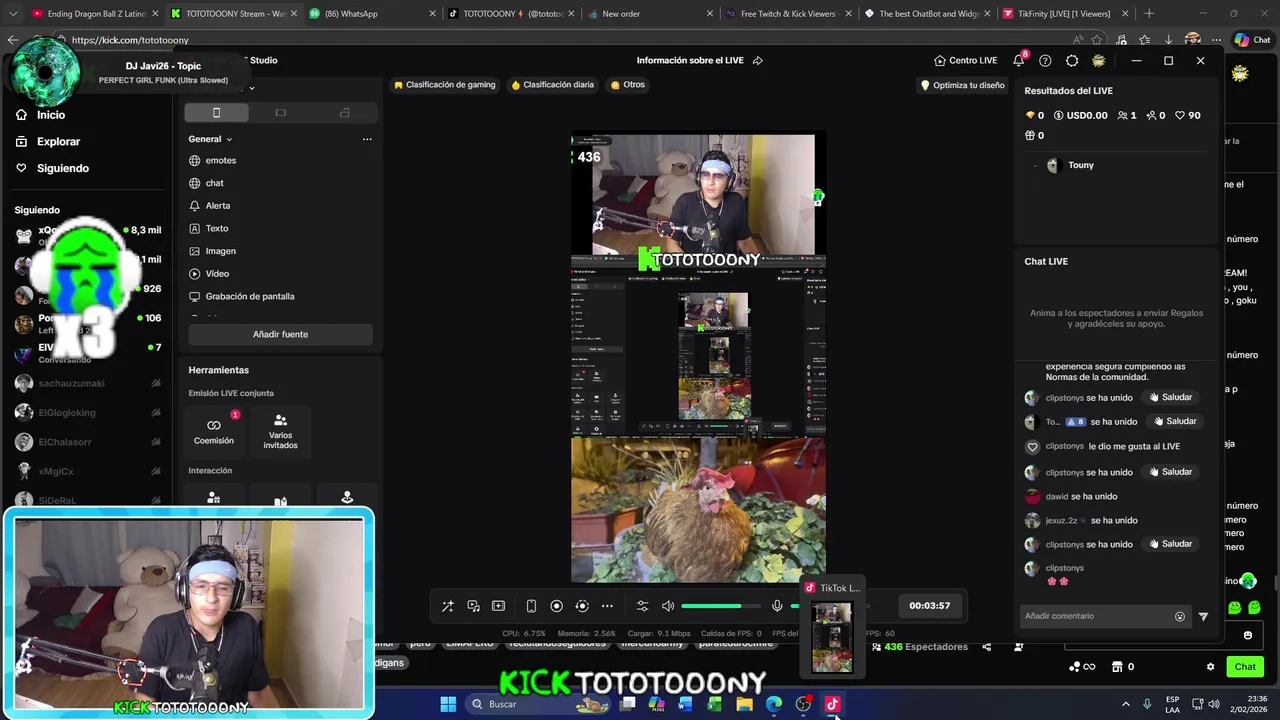
Task: Open the Coemisión tool
Action: 214,431
